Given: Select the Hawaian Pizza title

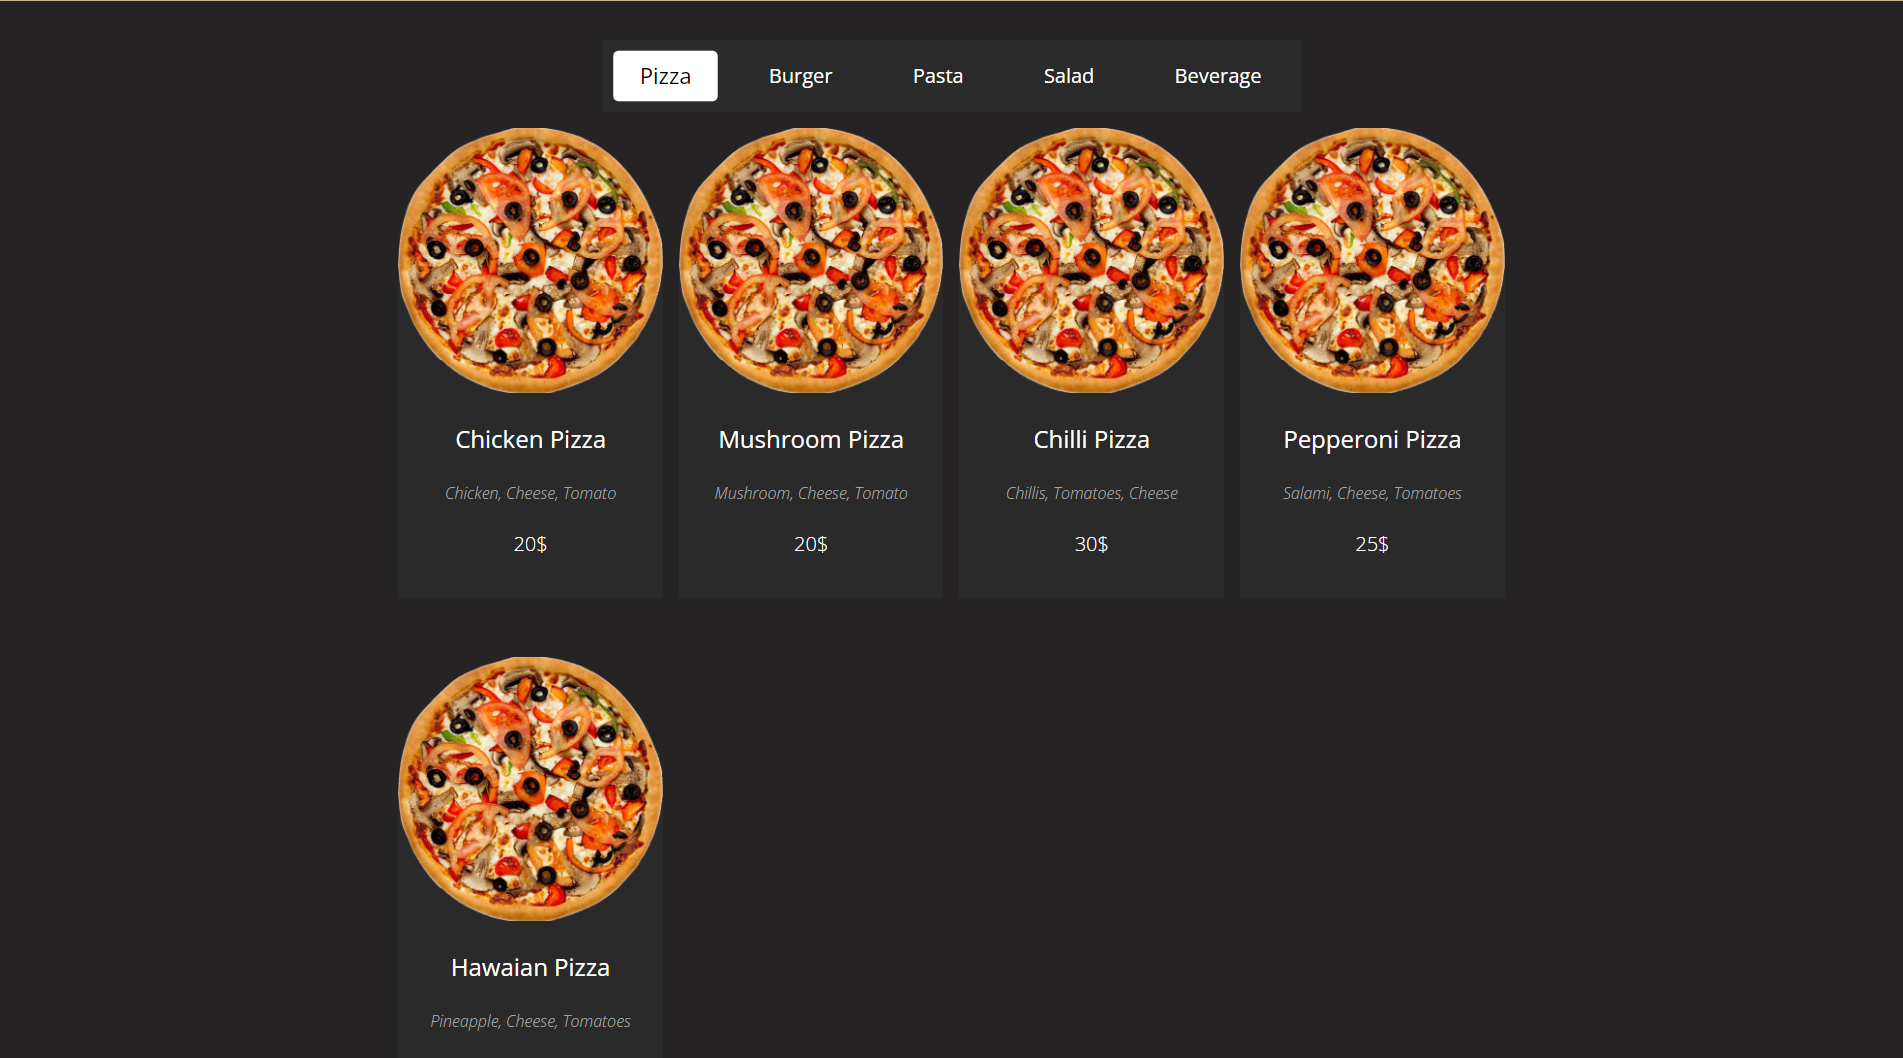Looking at the screenshot, I should click(529, 967).
